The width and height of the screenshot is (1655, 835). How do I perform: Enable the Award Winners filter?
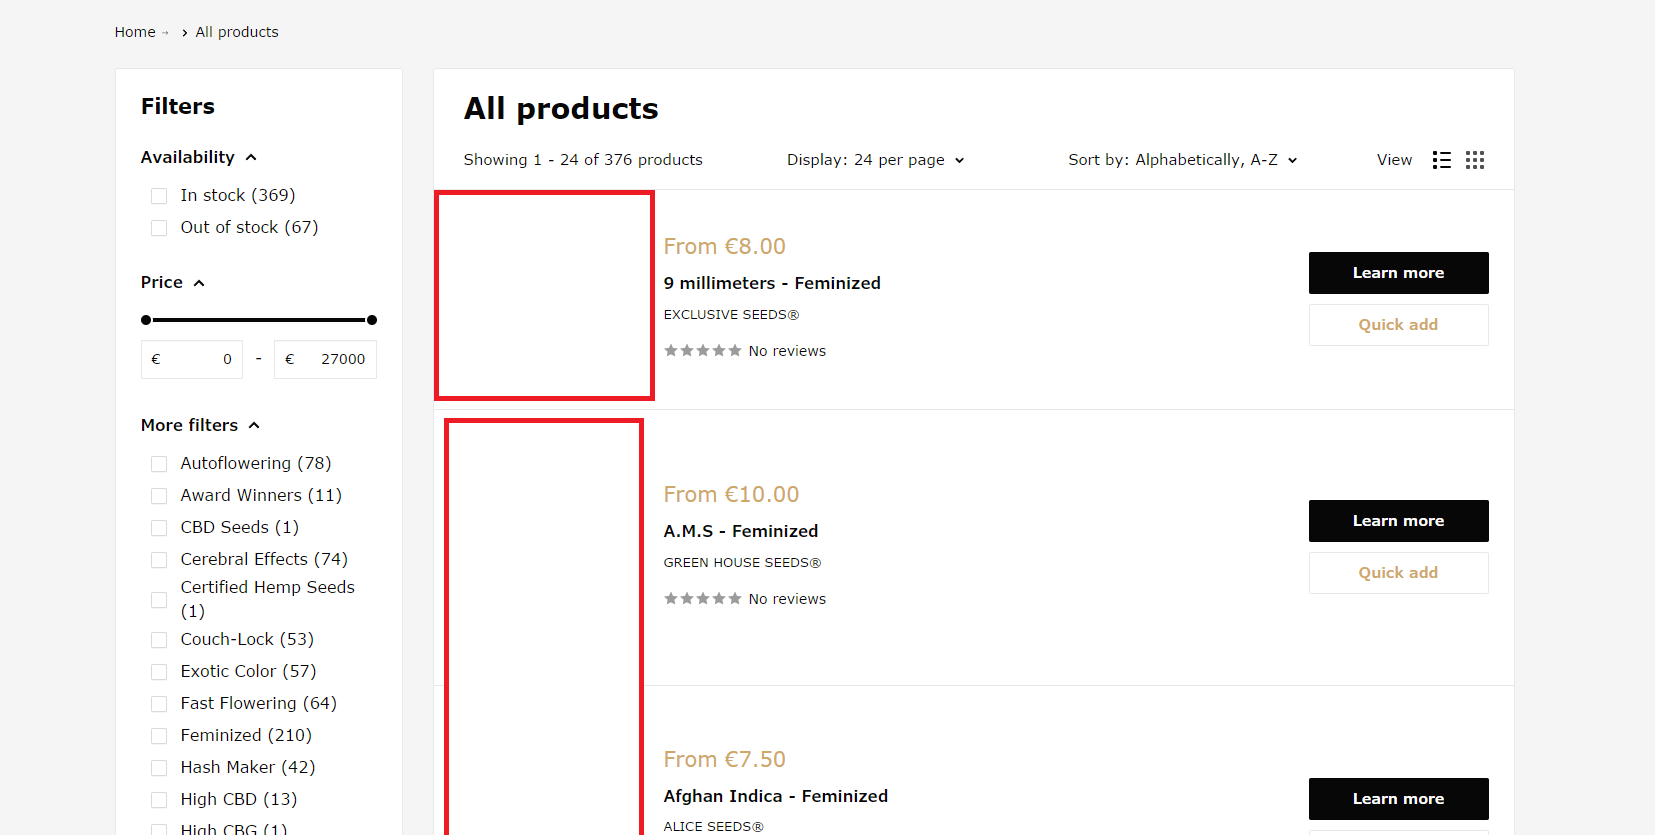pyautogui.click(x=159, y=496)
